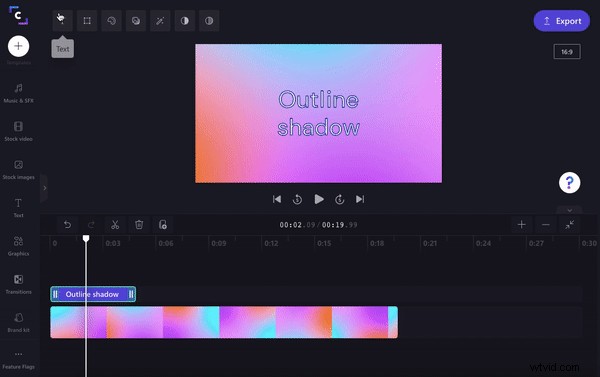The height and width of the screenshot is (377, 600).
Task: Open Music & SFX in the sidebar
Action: point(18,93)
